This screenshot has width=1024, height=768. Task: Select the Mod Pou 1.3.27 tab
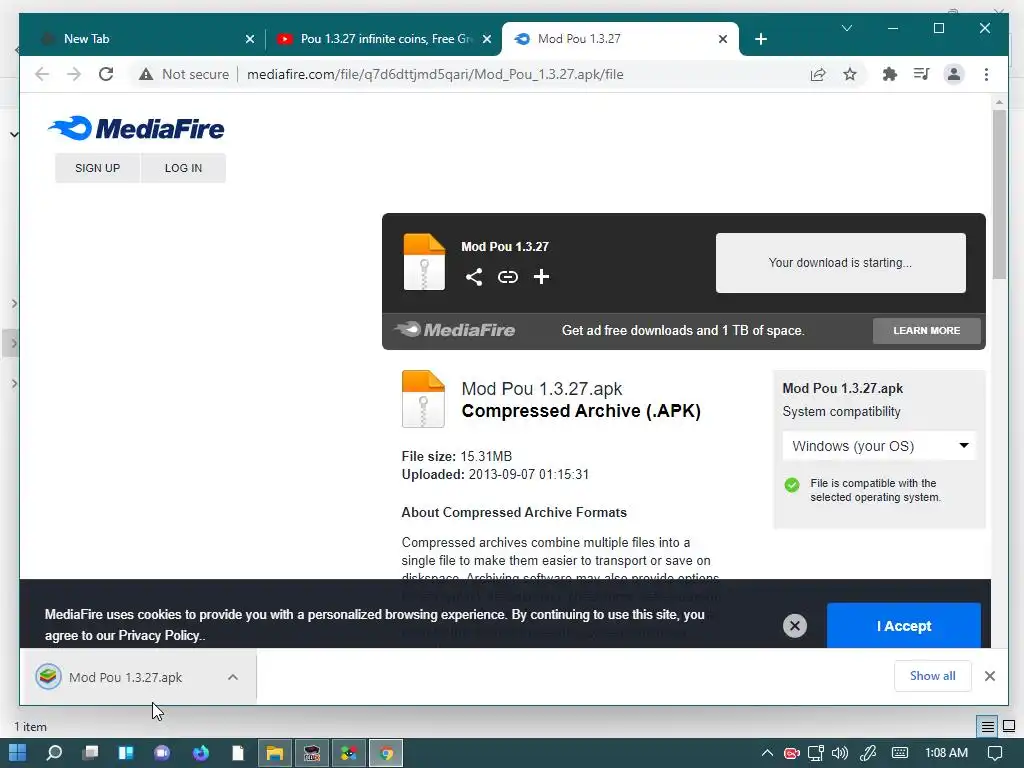(x=619, y=39)
